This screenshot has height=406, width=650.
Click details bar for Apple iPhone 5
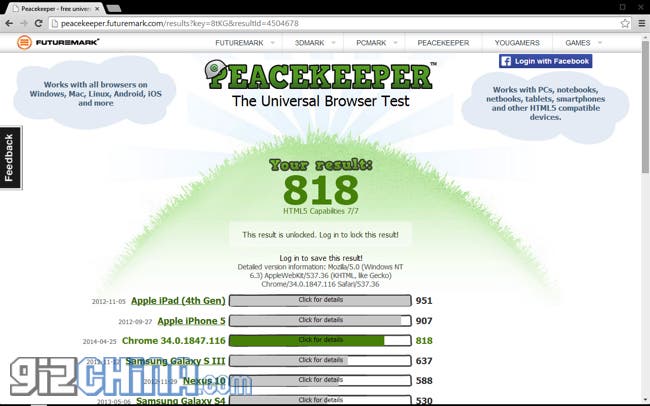click(320, 320)
